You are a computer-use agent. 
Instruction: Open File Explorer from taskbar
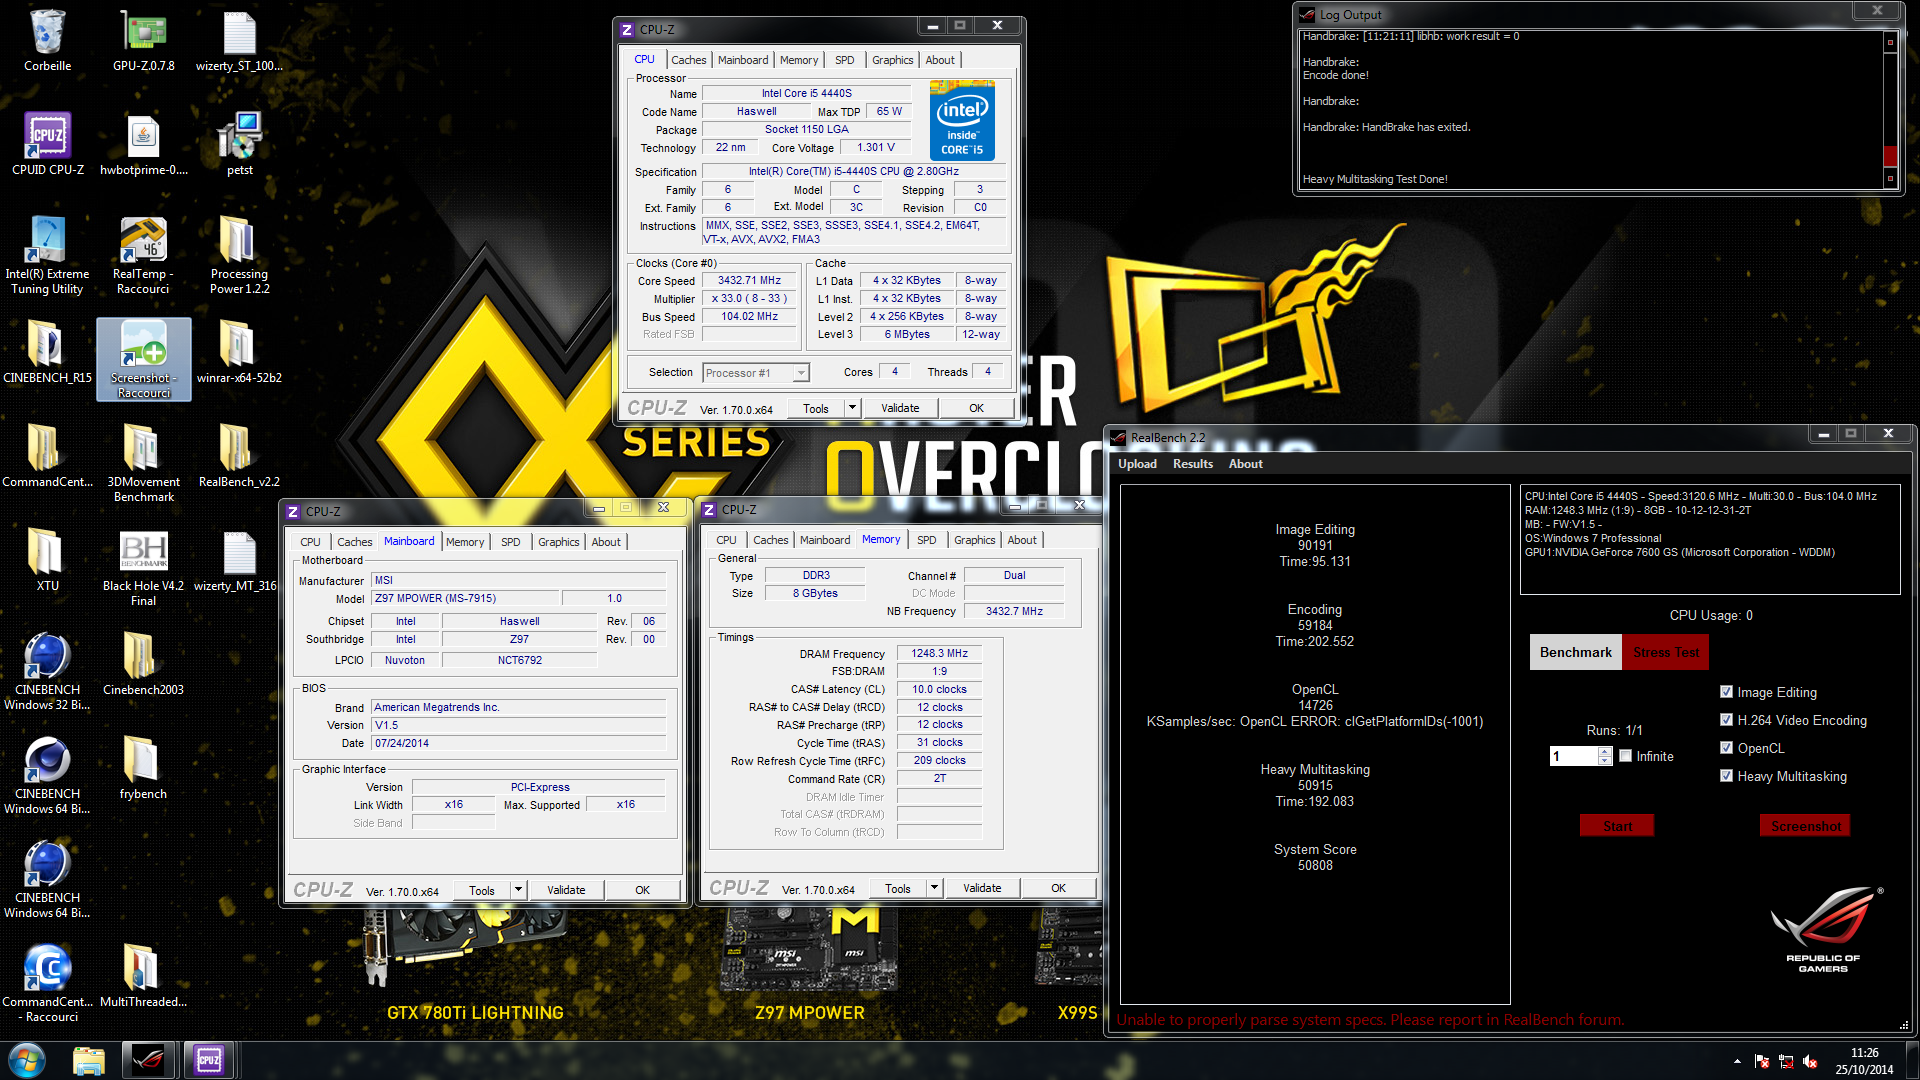tap(89, 1060)
